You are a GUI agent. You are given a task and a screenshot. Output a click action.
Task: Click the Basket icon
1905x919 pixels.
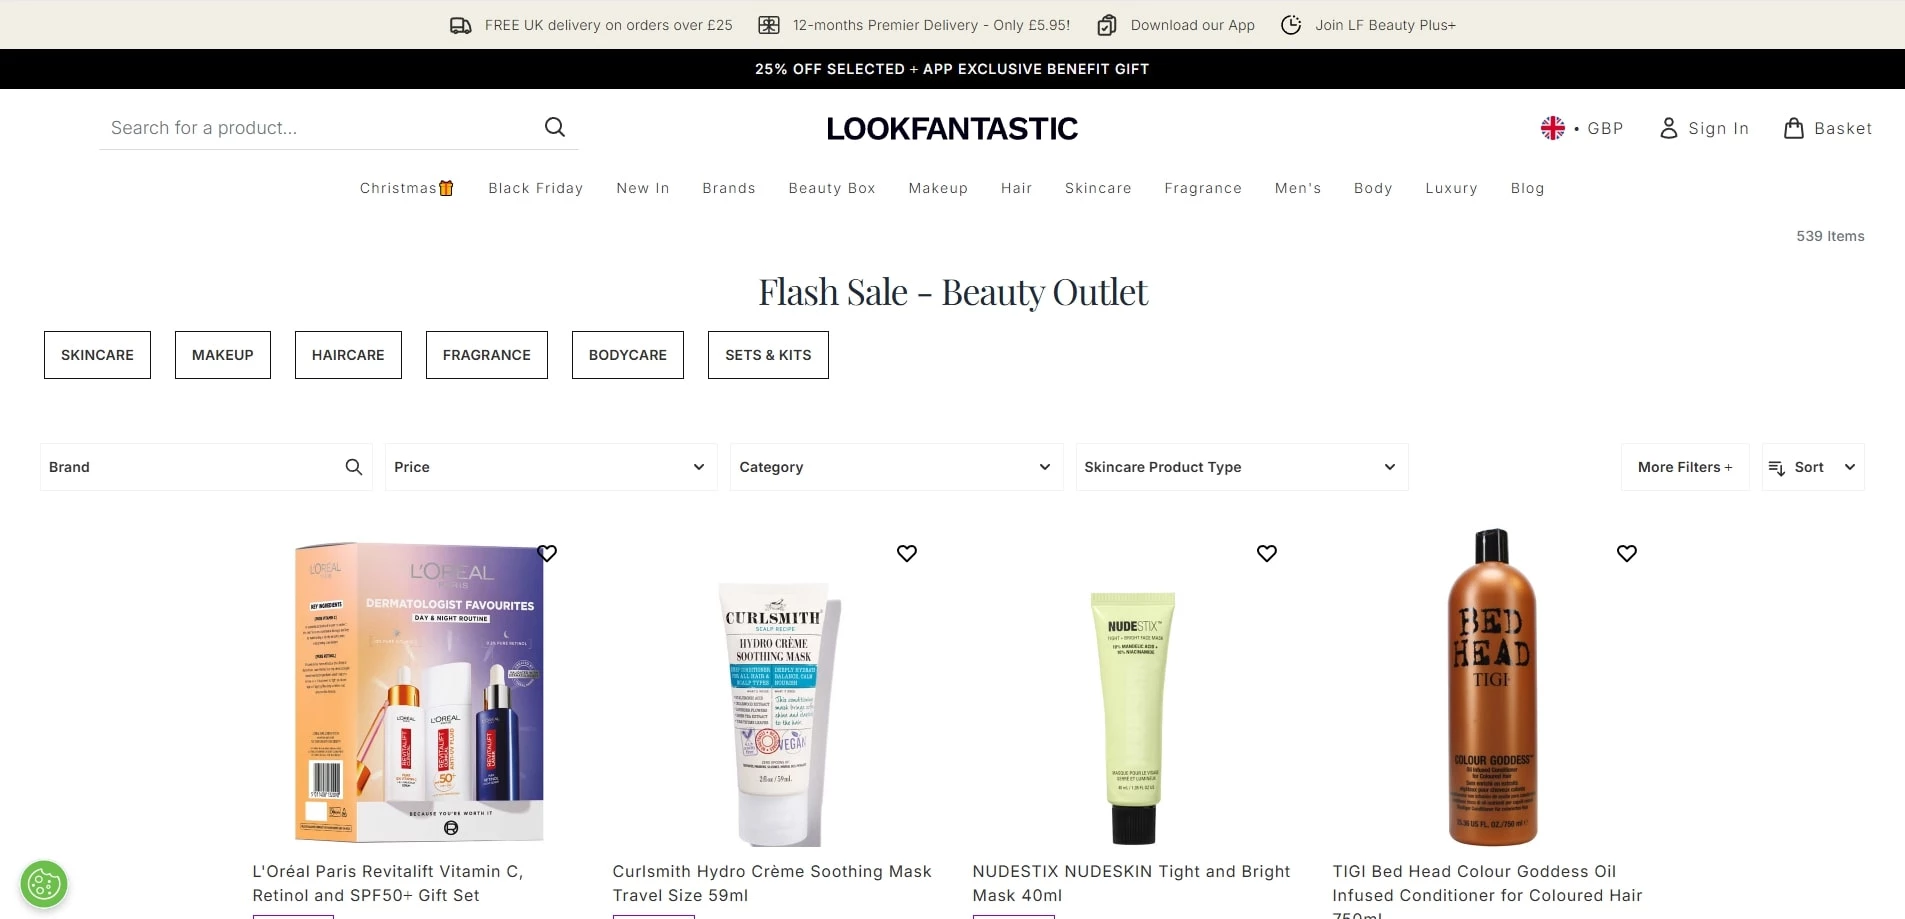pyautogui.click(x=1794, y=127)
